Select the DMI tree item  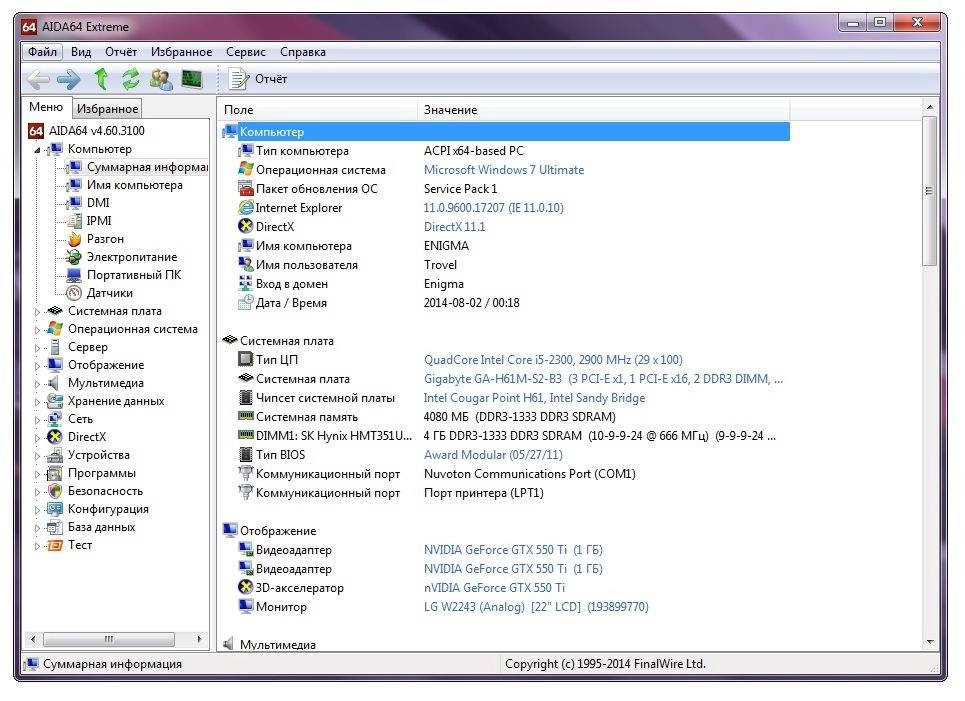[x=98, y=202]
